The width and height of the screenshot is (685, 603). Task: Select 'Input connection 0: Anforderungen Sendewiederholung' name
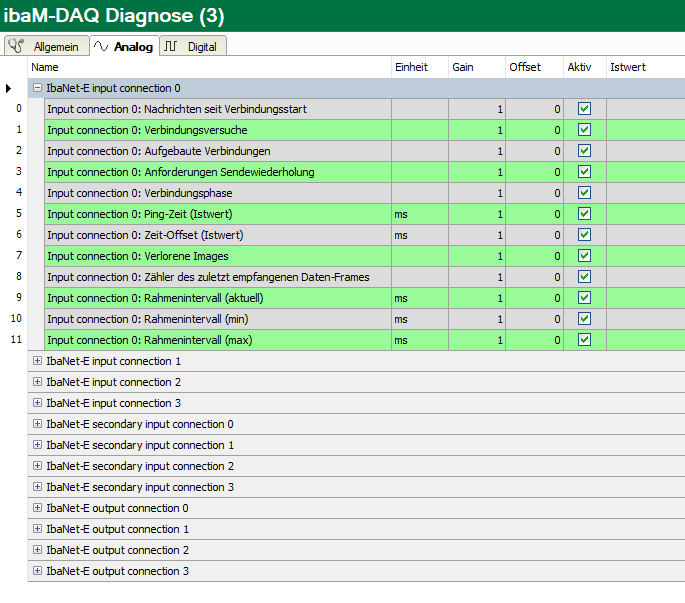[218, 172]
